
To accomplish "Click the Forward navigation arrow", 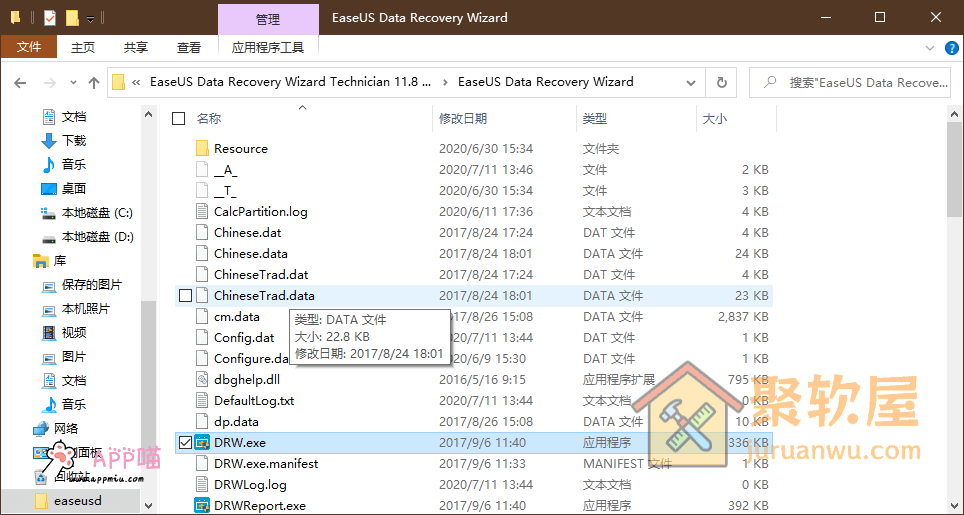I will click(x=50, y=82).
